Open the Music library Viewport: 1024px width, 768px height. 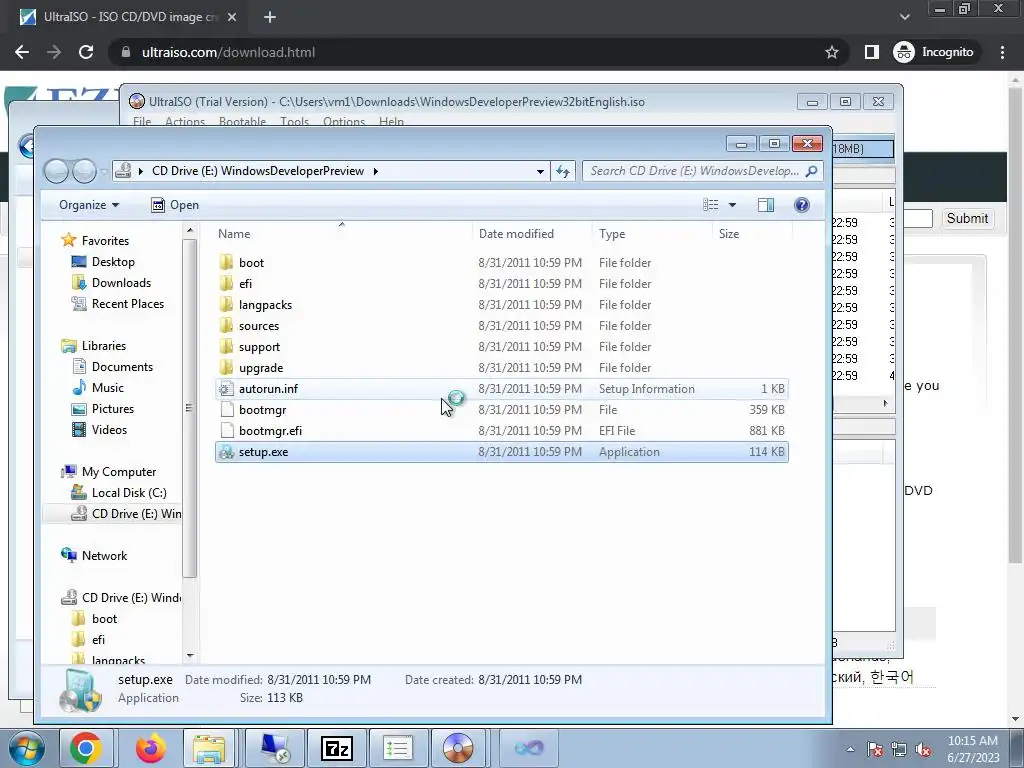[107, 387]
